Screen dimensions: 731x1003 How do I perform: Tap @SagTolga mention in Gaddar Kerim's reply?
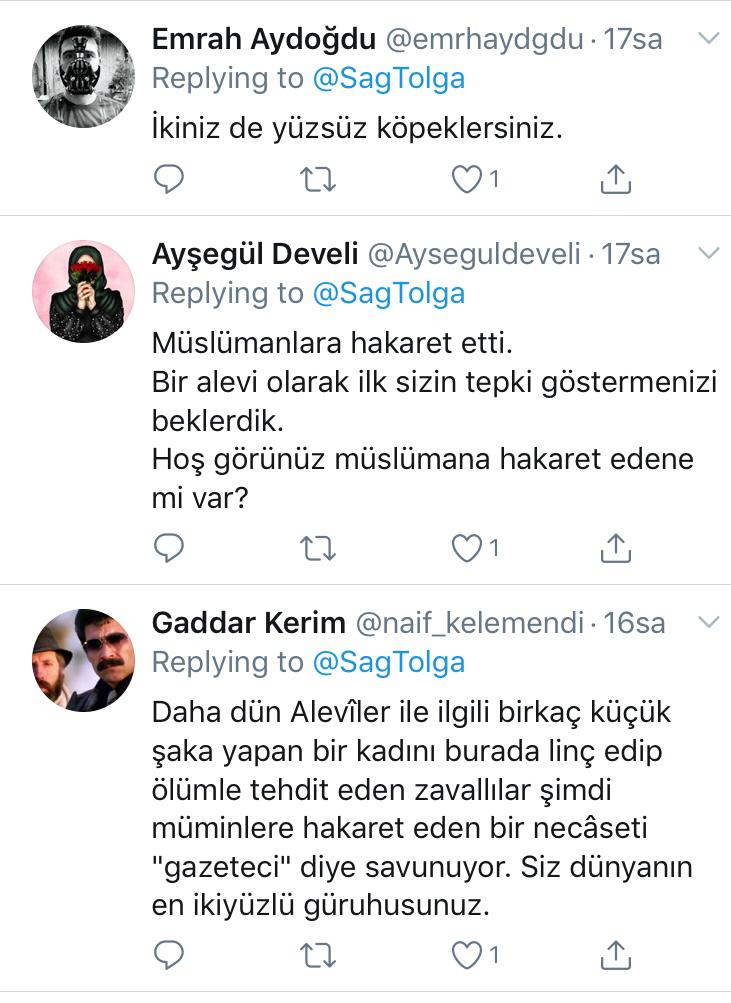pos(388,662)
